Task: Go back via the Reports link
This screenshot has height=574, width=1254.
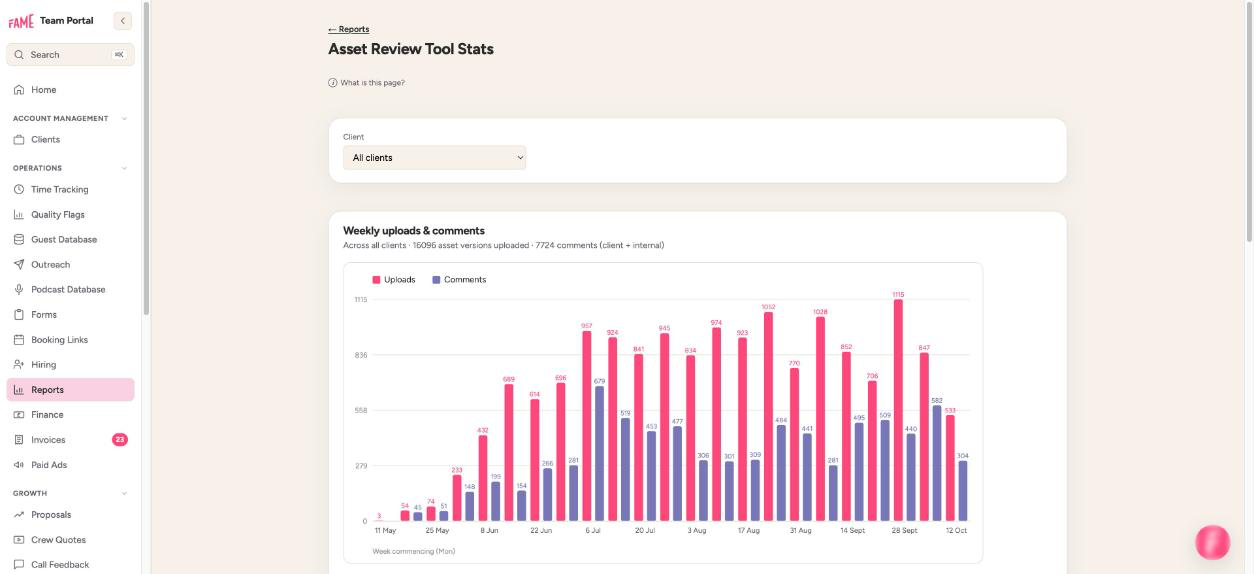Action: tap(348, 29)
